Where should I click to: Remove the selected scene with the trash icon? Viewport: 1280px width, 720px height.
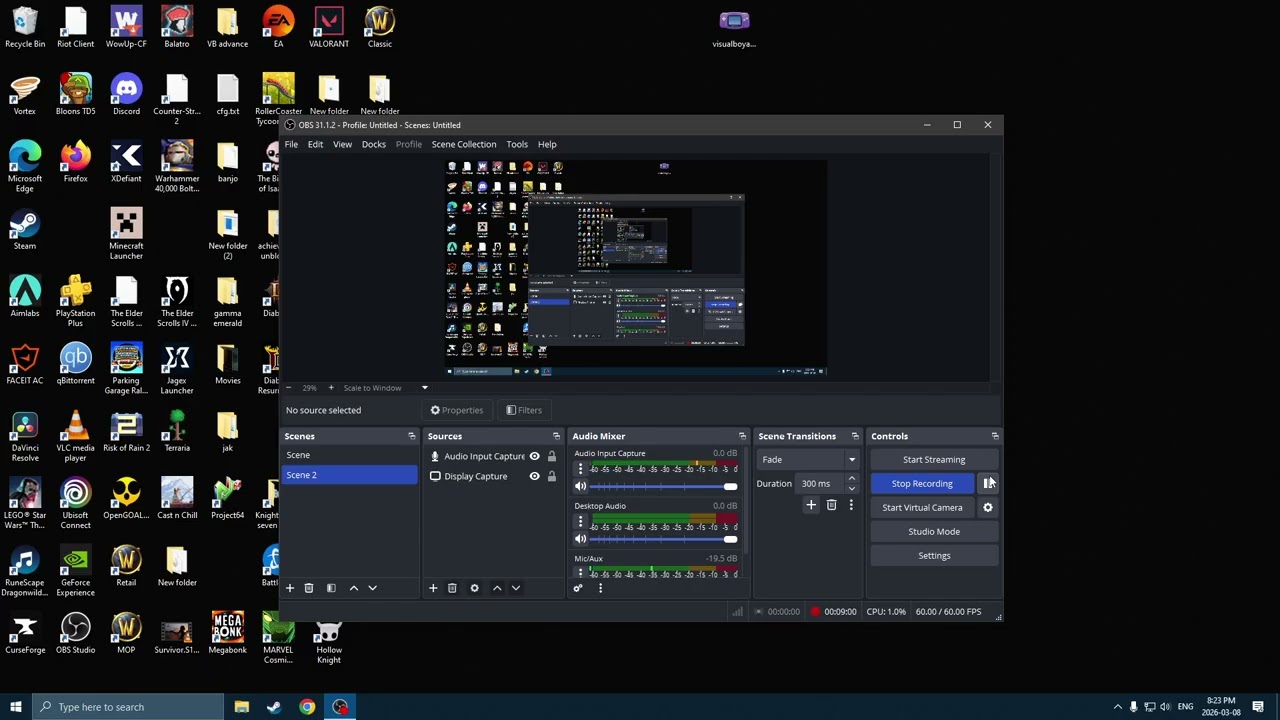point(309,588)
